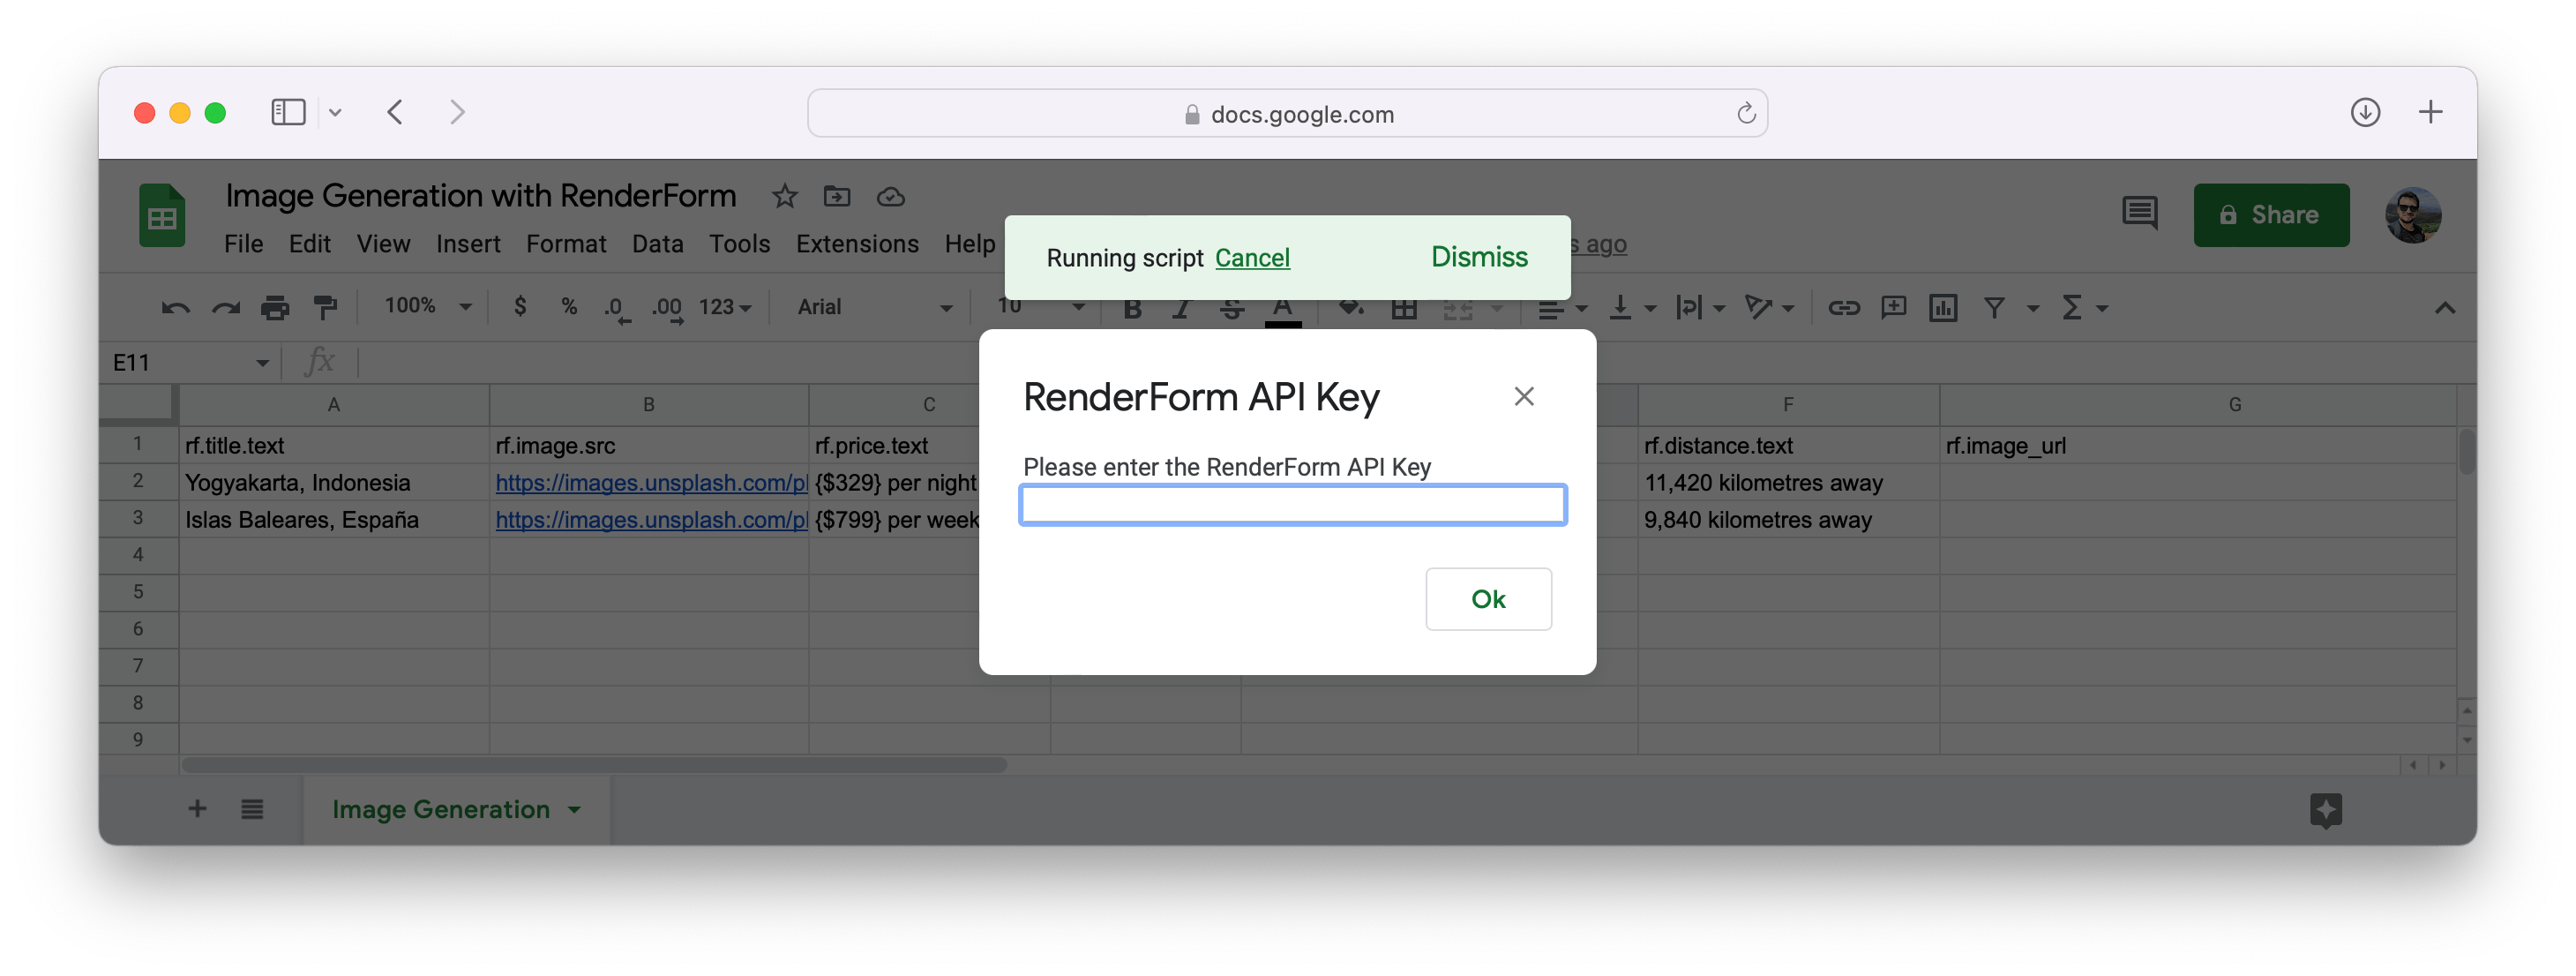
Task: Toggle strikethrough formatting
Action: click(x=1232, y=309)
